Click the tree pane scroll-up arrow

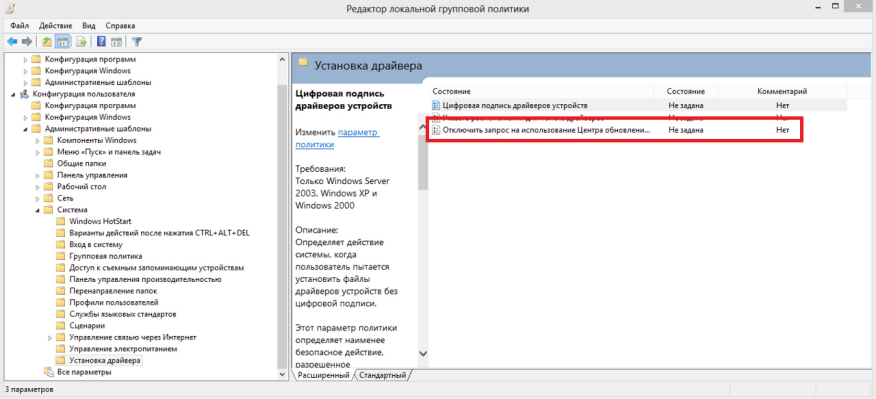pyautogui.click(x=282, y=59)
